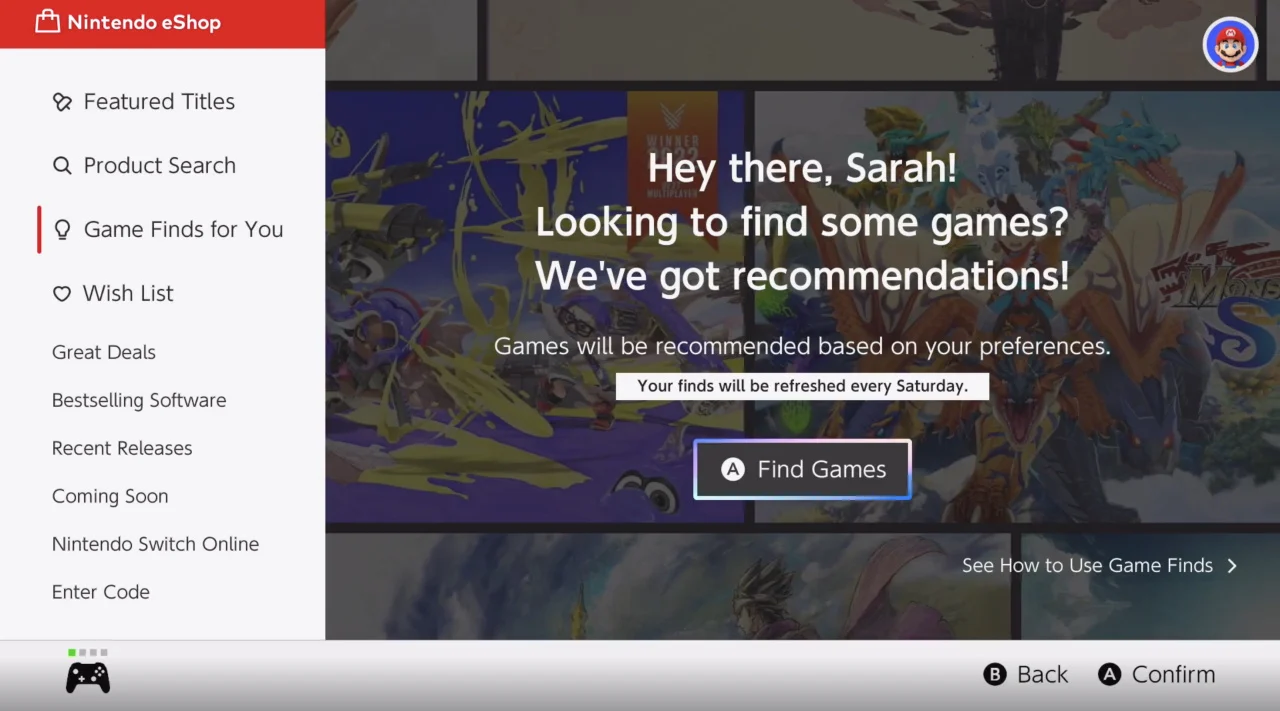Select the Game Finds lightbulb icon
The image size is (1280, 711).
point(62,229)
